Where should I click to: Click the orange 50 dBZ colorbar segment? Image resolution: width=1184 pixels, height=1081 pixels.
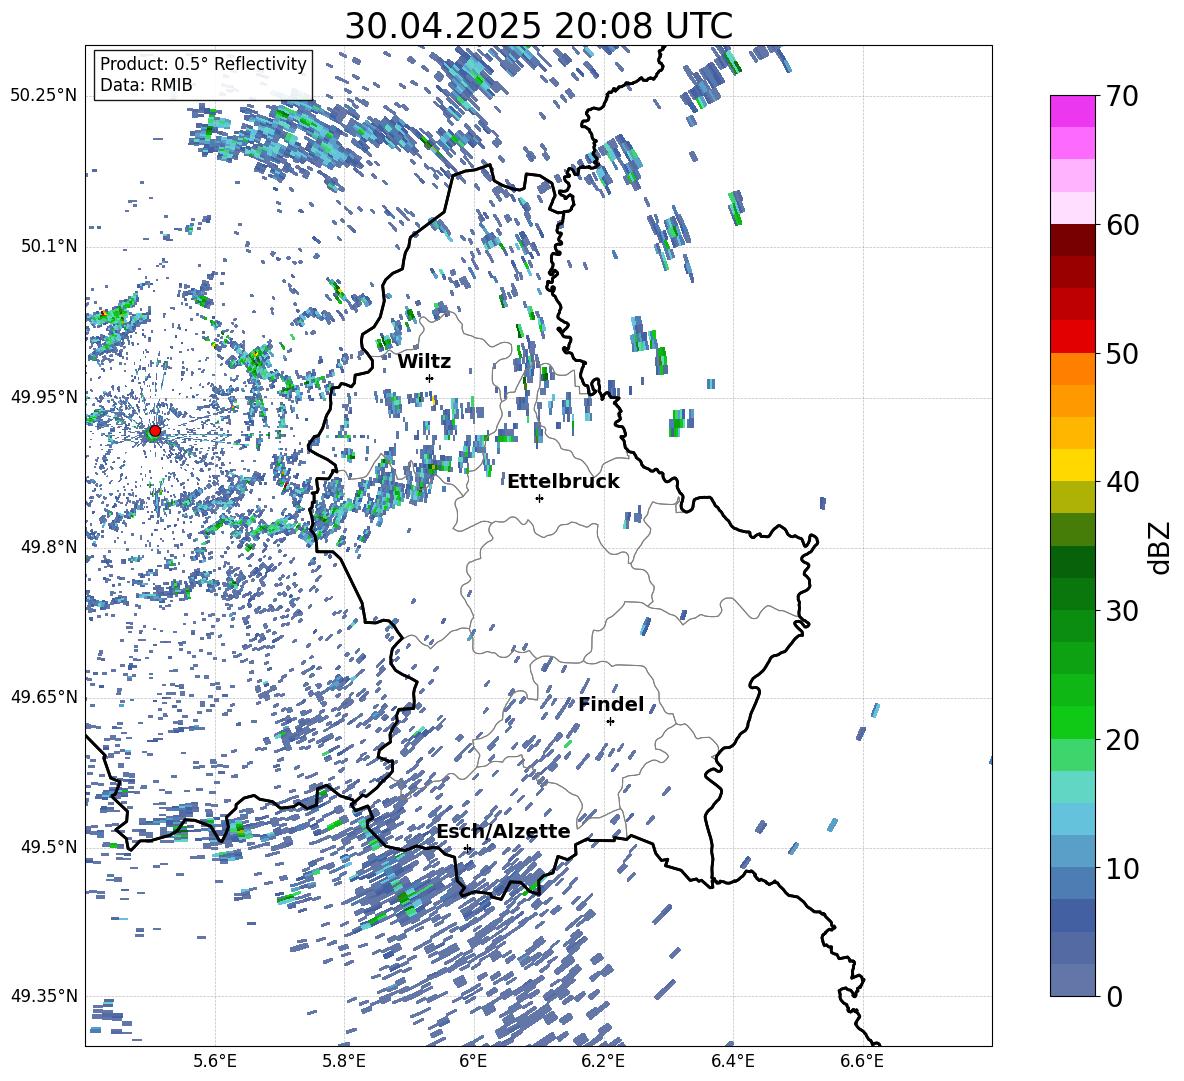point(1073,368)
